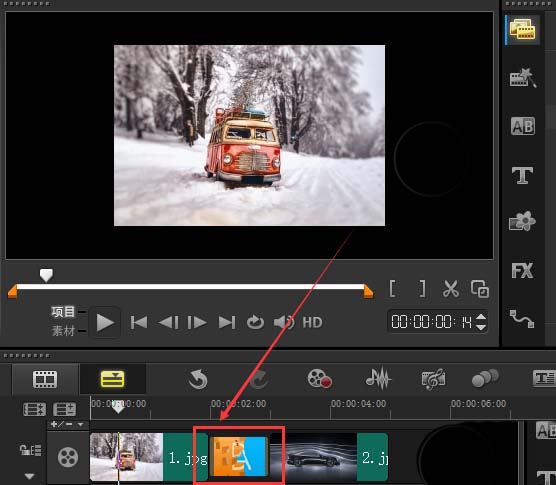Click ruler at 00:00:06:00
556x485 pixels.
(478, 404)
